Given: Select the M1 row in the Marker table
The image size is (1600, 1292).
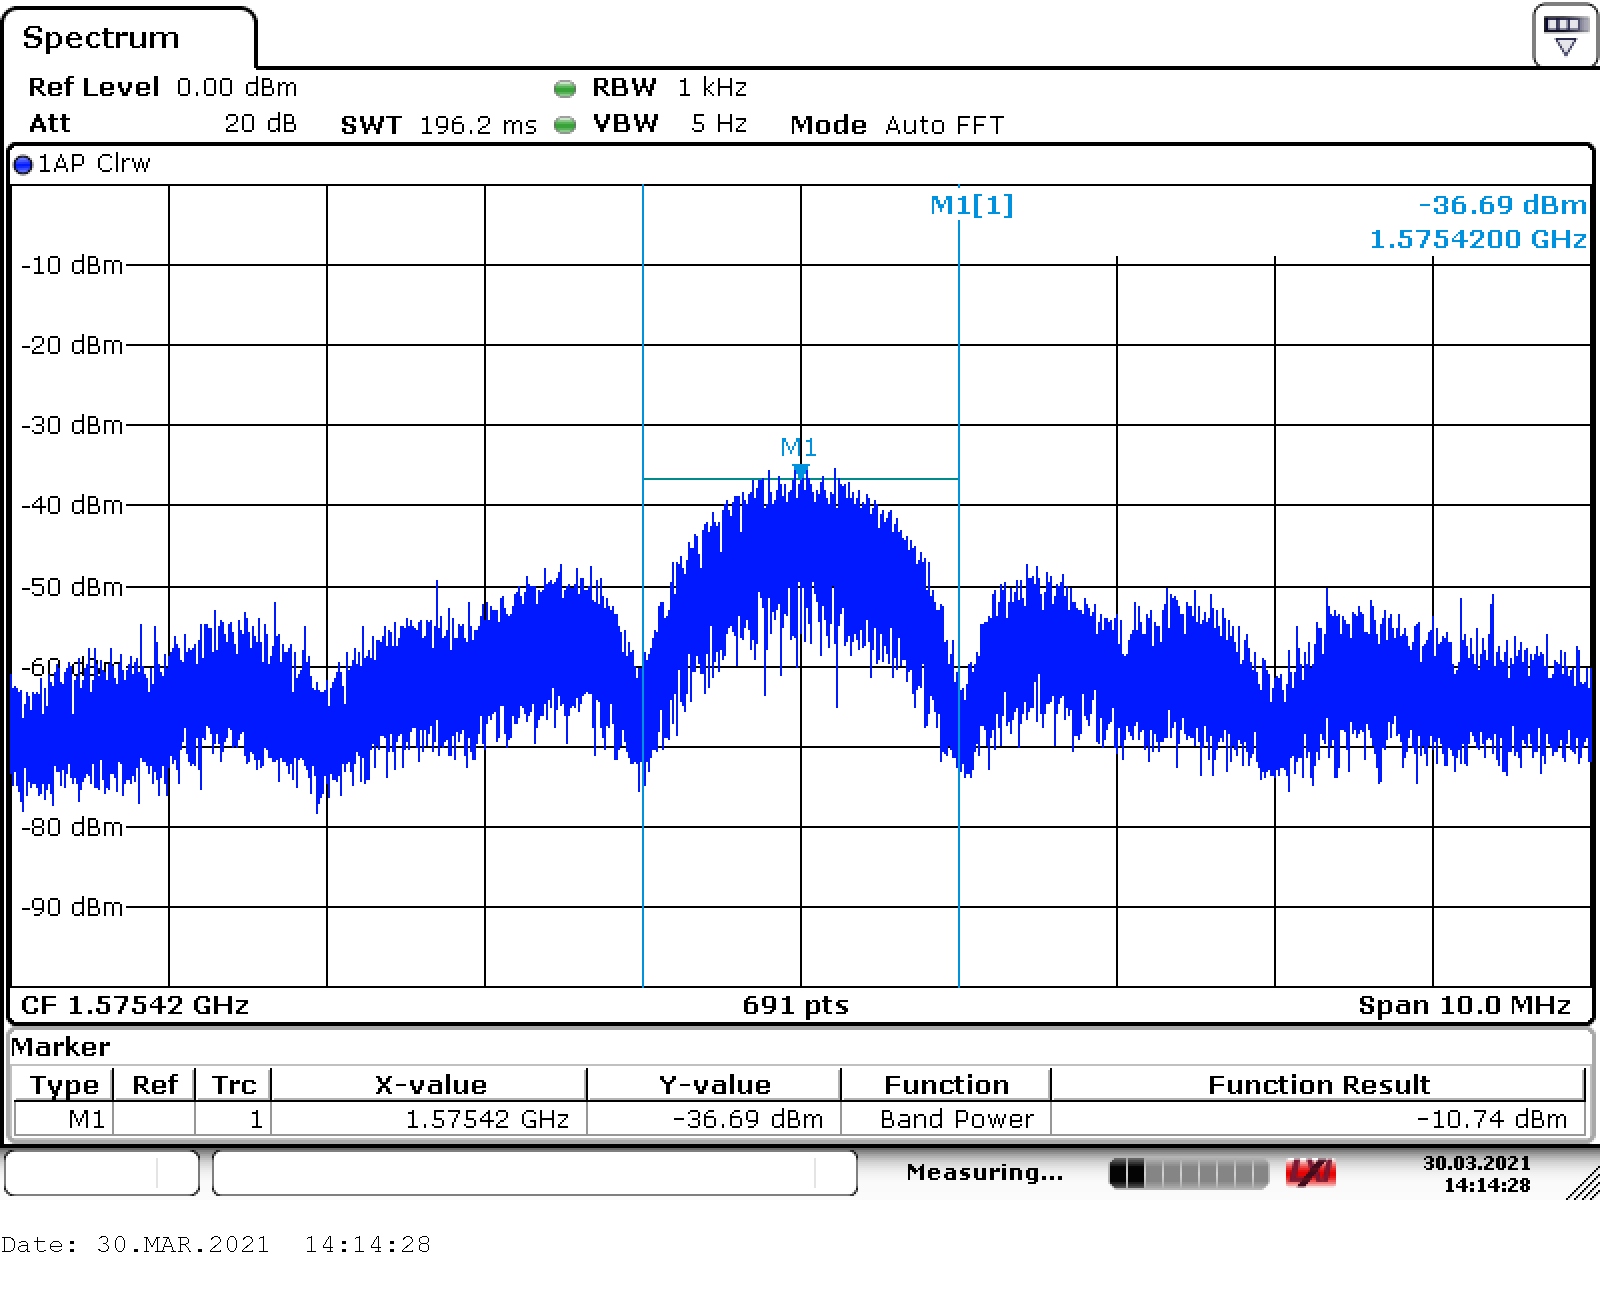Looking at the screenshot, I should point(86,1119).
